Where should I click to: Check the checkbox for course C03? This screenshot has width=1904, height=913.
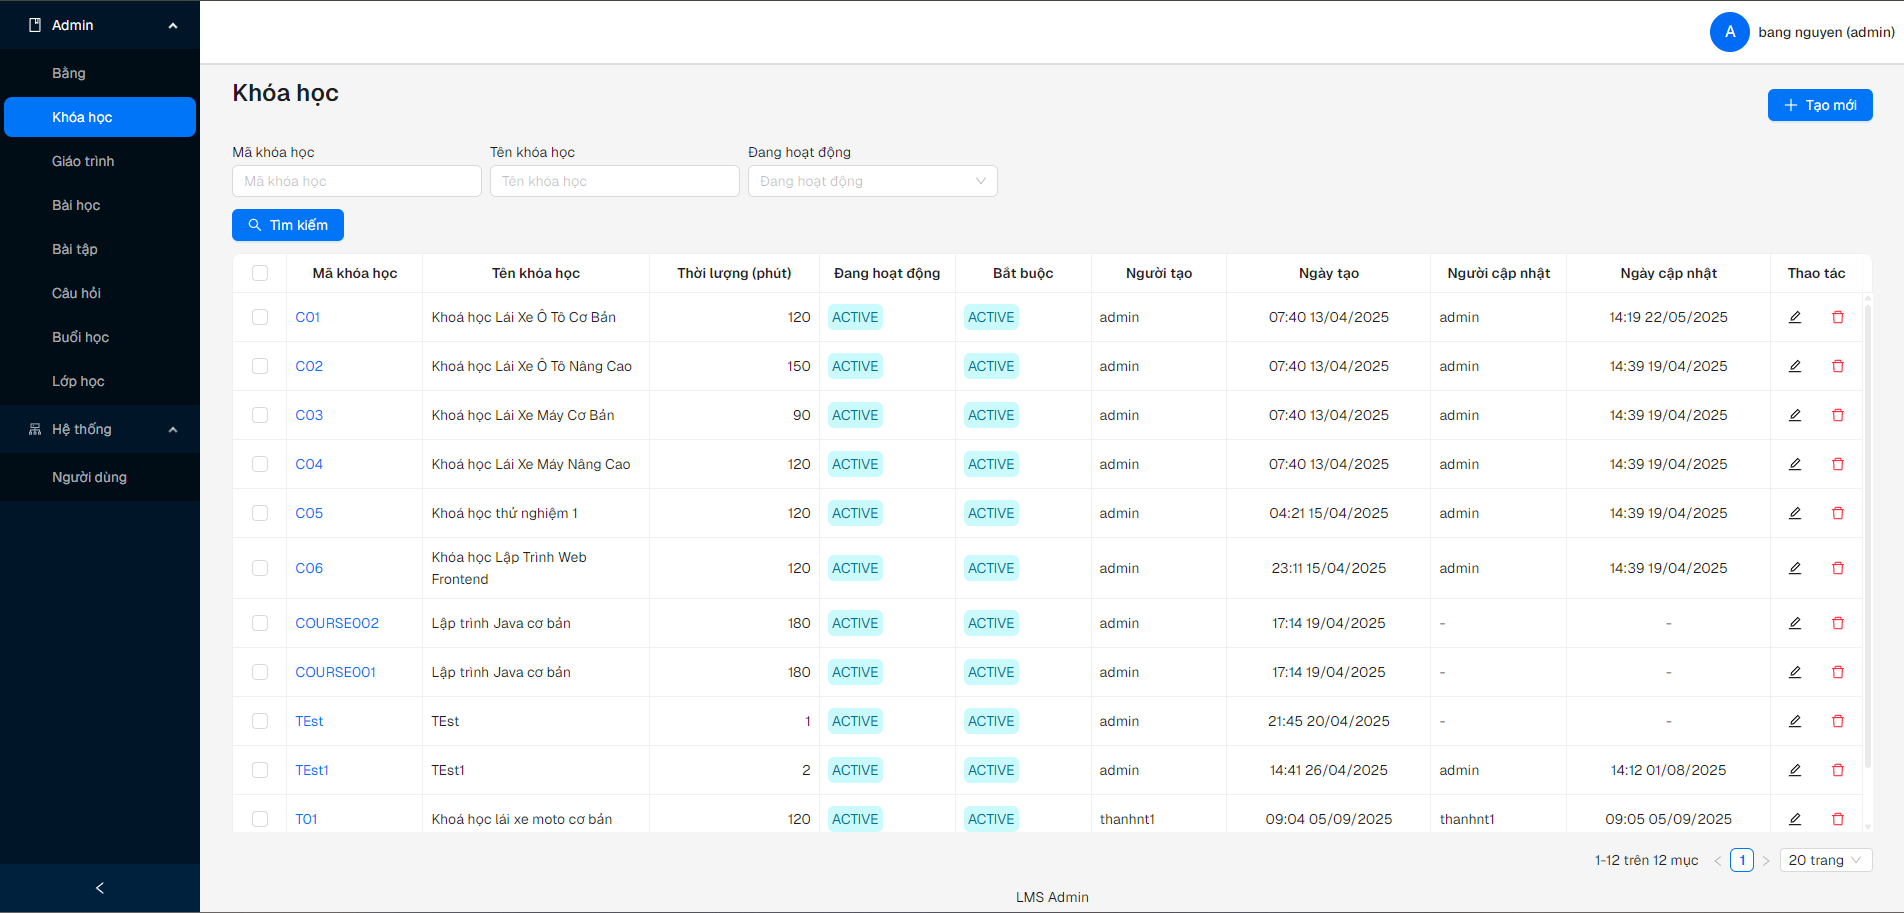(x=260, y=415)
